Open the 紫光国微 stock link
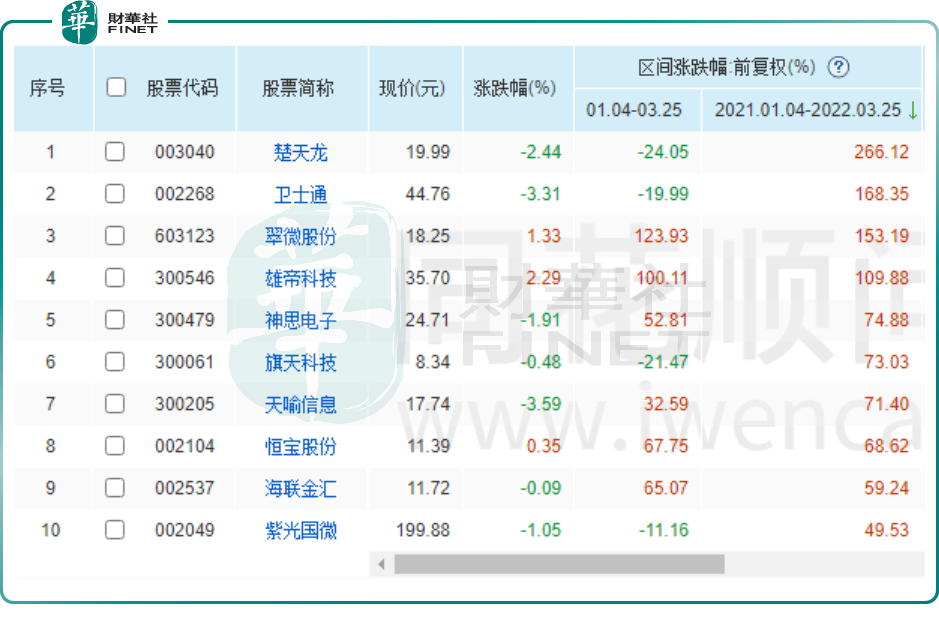Image resolution: width=939 pixels, height=624 pixels. [x=301, y=531]
